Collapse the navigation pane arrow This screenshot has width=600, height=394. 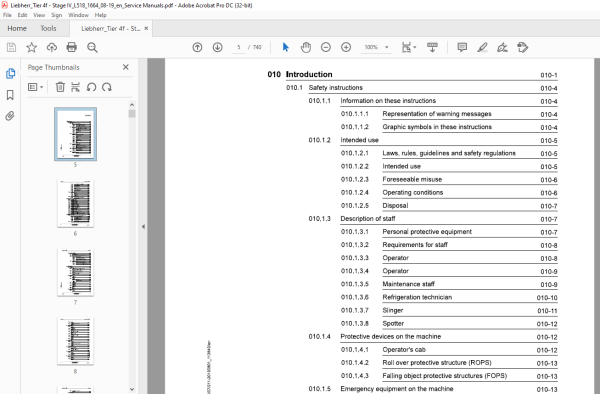tap(143, 226)
